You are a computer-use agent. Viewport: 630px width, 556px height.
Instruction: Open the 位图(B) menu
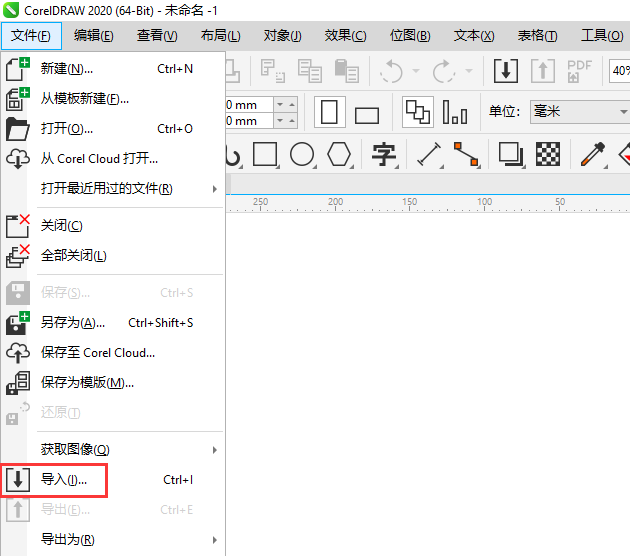pos(410,36)
